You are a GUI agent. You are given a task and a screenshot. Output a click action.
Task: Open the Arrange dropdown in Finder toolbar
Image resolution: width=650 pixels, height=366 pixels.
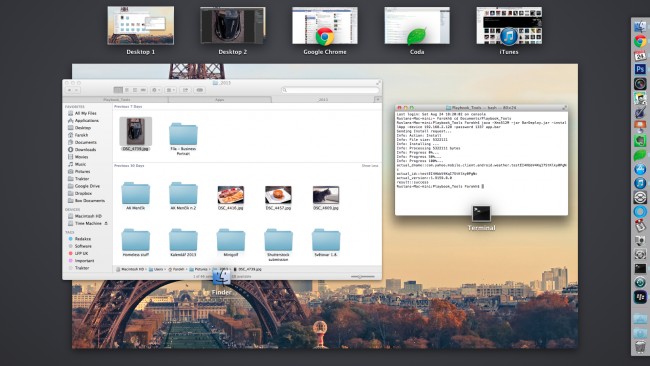[x=170, y=90]
